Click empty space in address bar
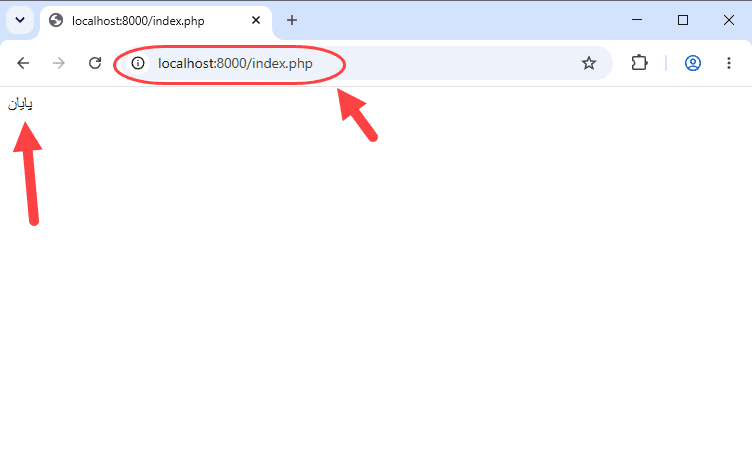Viewport: 752px width, 462px height. click(x=456, y=63)
